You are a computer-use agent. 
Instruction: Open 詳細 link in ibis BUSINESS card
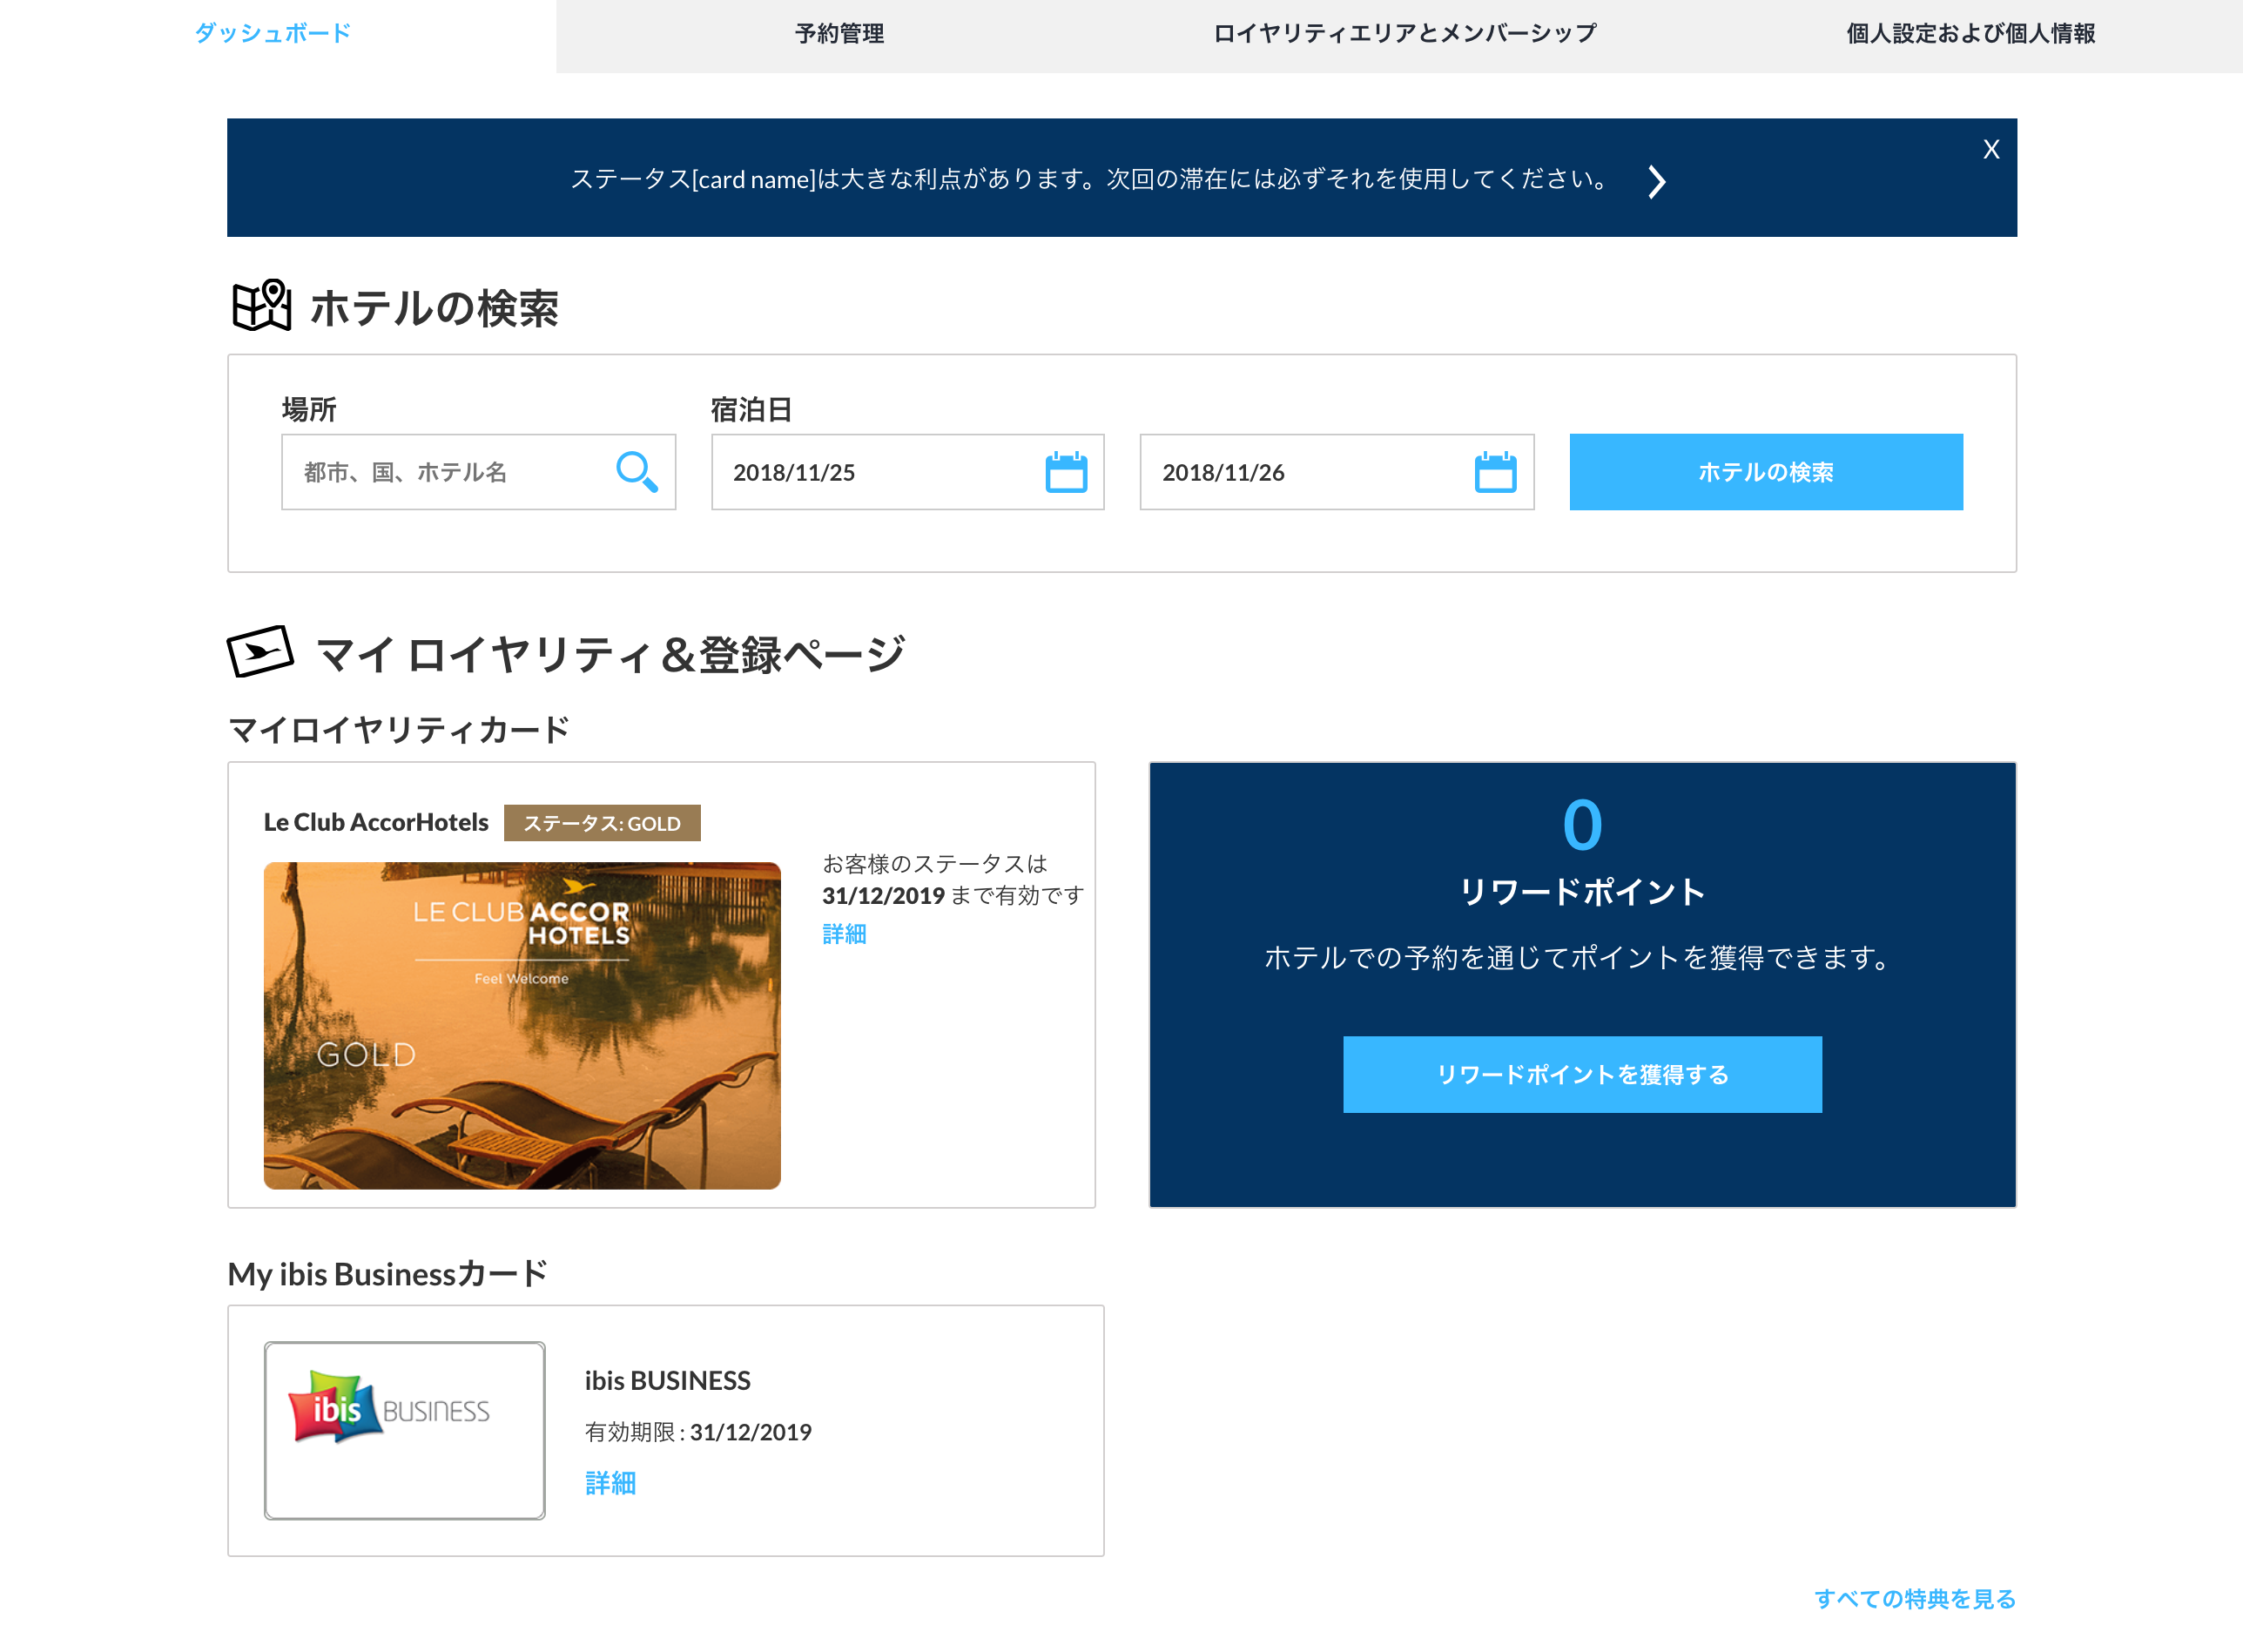click(610, 1483)
